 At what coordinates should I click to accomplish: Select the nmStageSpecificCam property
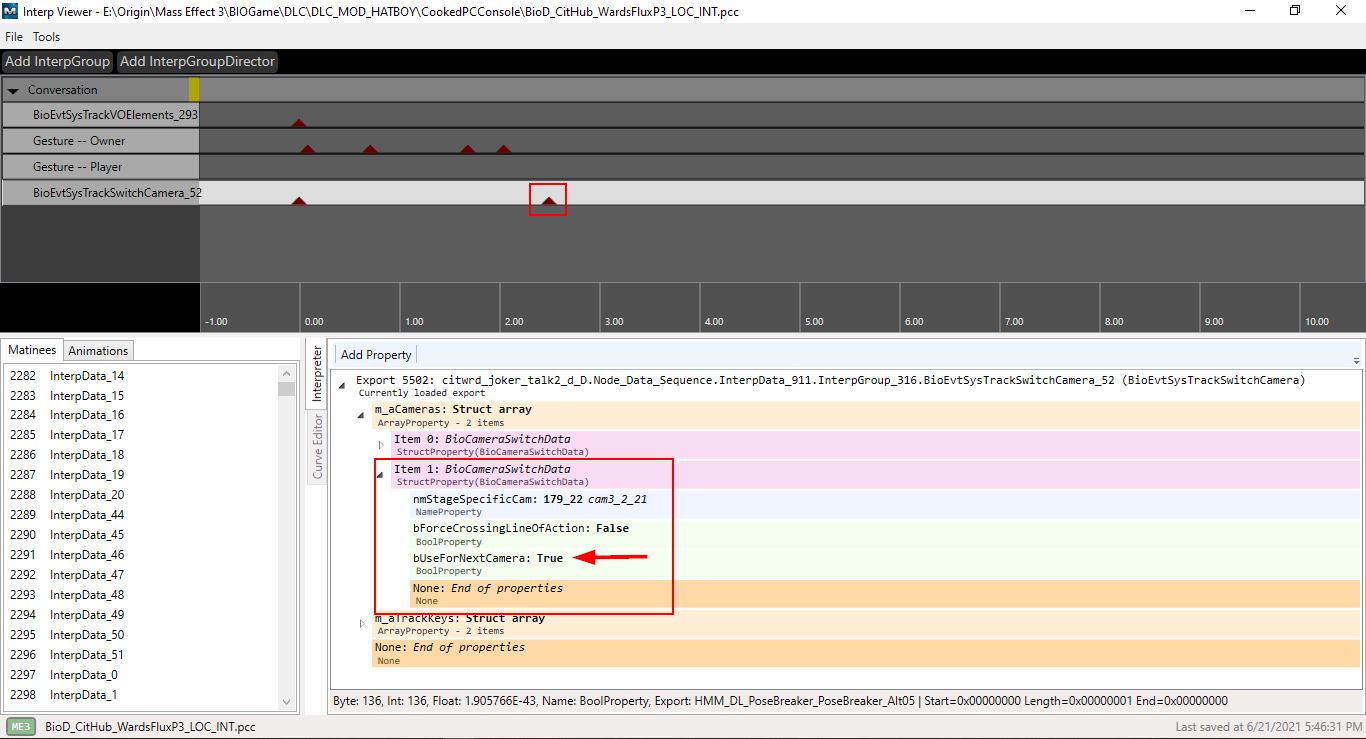click(886, 505)
